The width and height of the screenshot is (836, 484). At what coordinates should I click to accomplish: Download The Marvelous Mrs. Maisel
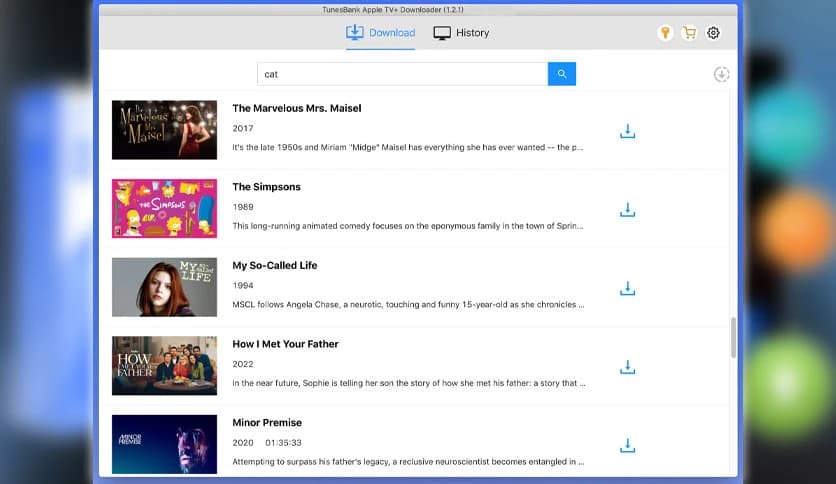click(628, 131)
